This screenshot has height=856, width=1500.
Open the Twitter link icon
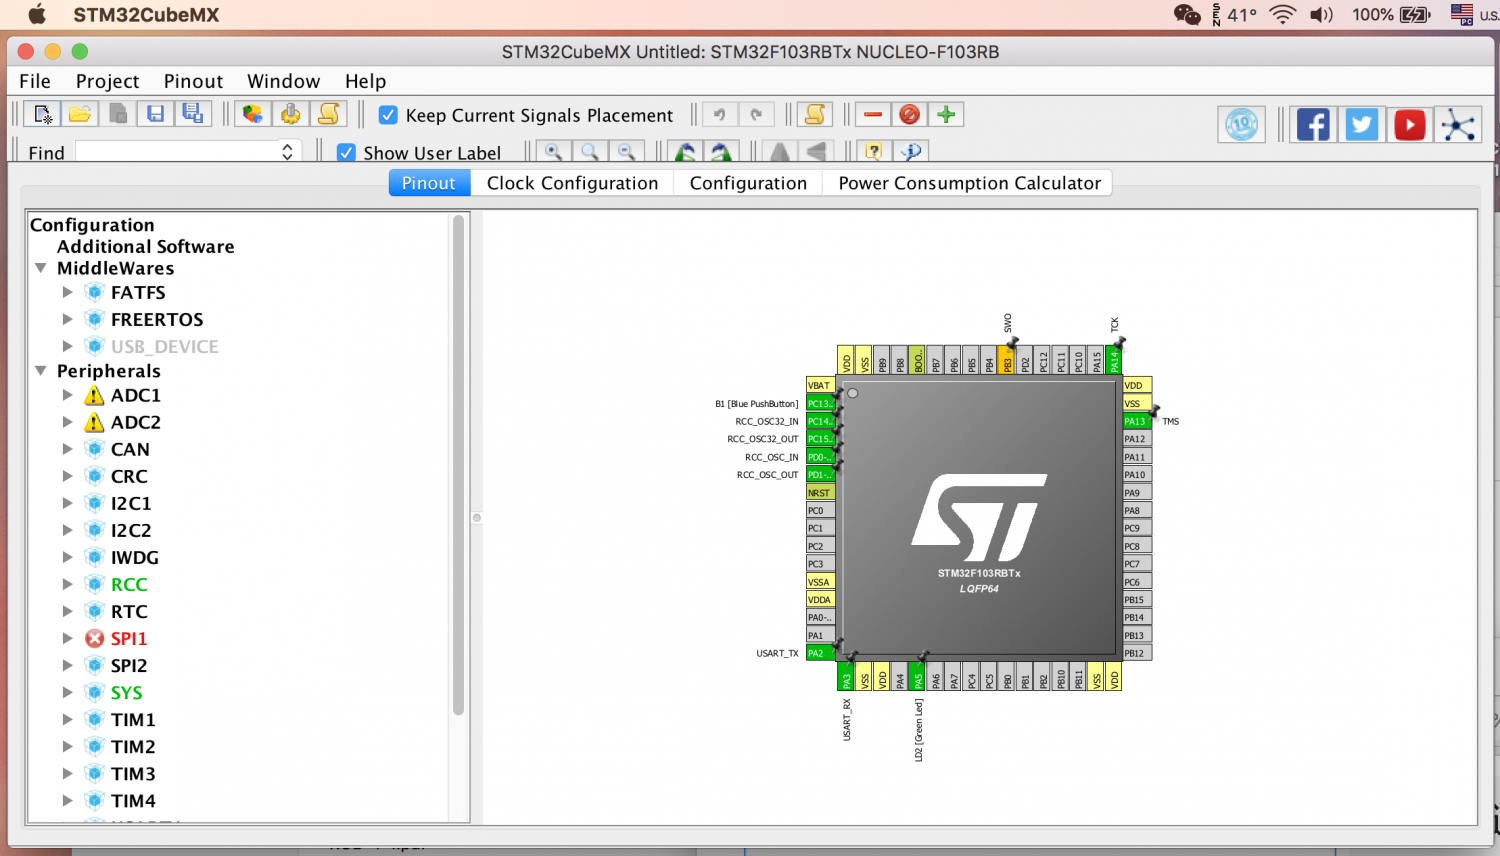[1361, 125]
